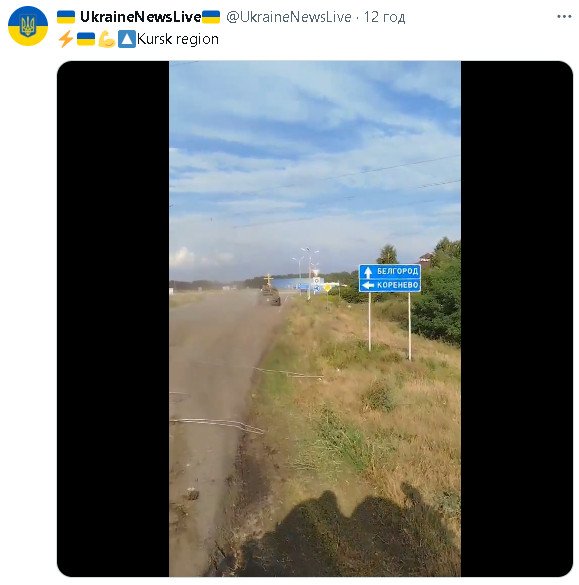Open the post timestamp "12 год"

[384, 17]
